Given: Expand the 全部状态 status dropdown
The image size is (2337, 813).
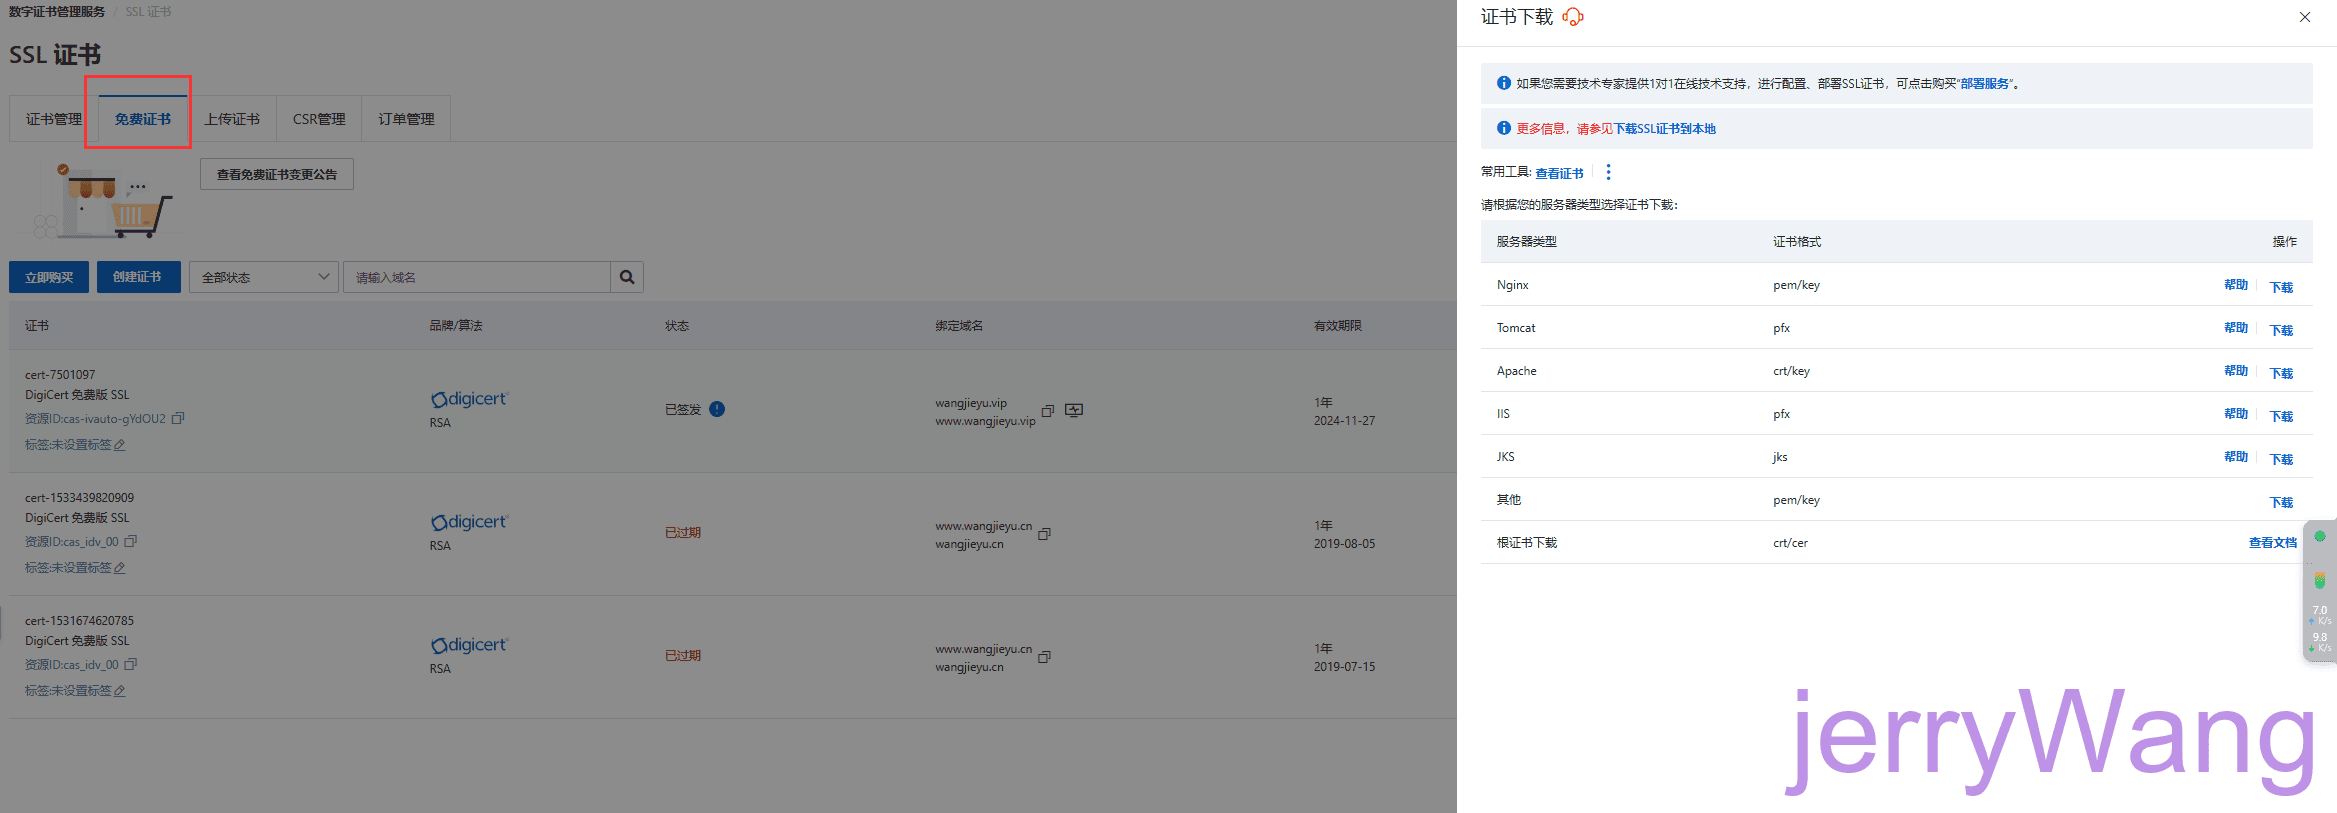Looking at the screenshot, I should 264,277.
